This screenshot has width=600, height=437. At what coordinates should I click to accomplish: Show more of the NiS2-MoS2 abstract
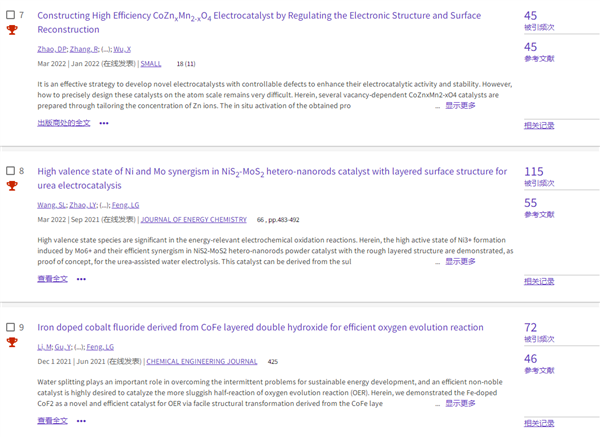[460, 261]
